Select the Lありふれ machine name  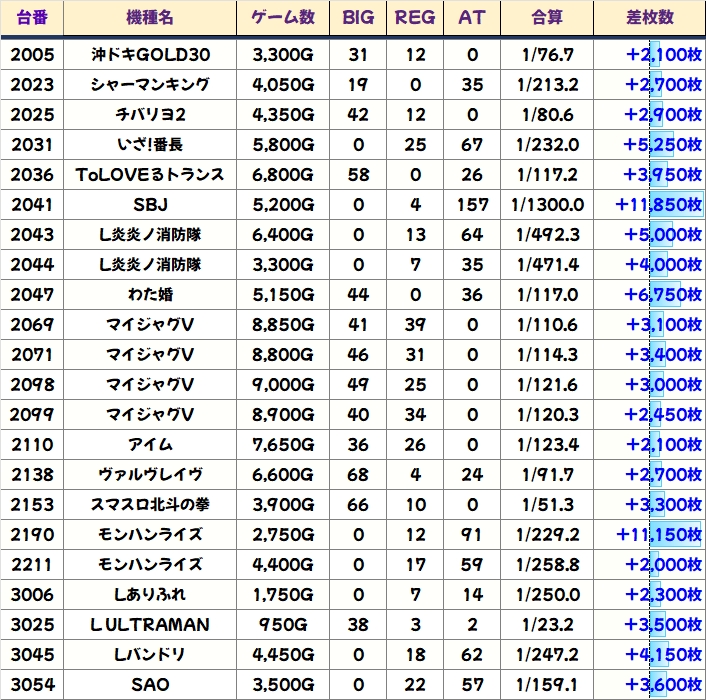pos(150,595)
